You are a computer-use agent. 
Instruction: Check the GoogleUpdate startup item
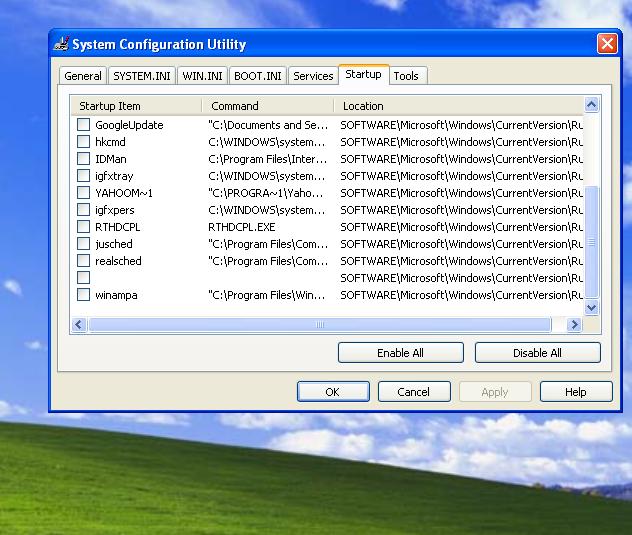[x=83, y=125]
